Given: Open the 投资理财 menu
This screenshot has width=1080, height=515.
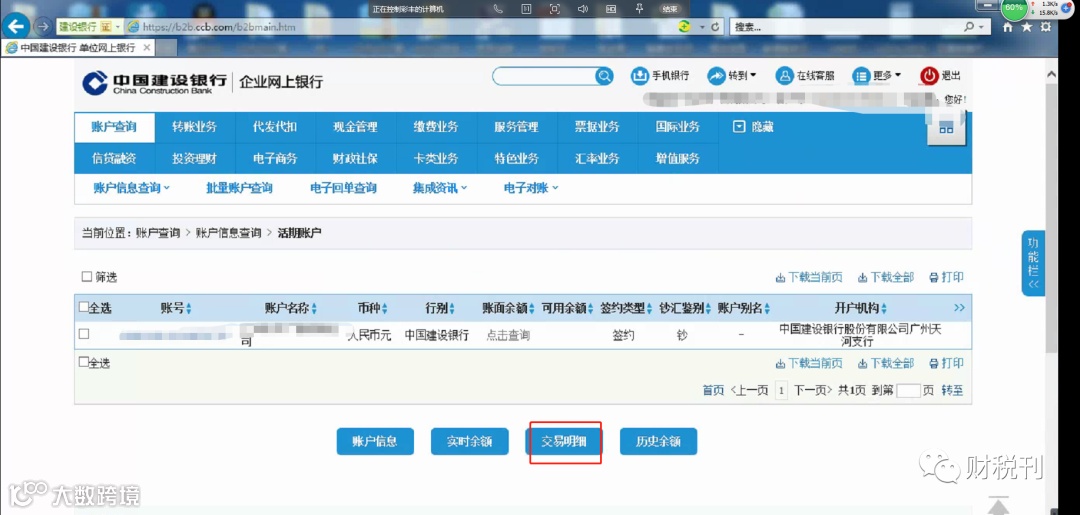Looking at the screenshot, I should (x=195, y=159).
